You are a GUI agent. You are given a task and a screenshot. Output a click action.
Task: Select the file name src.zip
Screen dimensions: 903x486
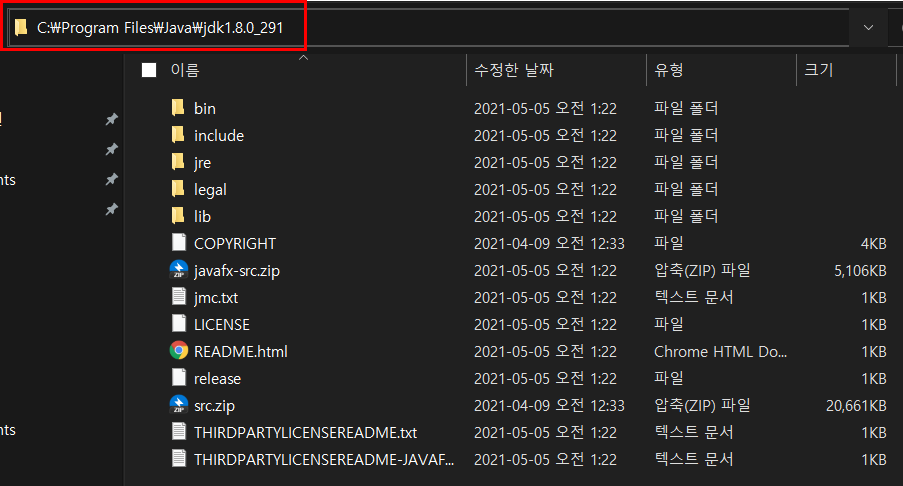click(x=214, y=406)
